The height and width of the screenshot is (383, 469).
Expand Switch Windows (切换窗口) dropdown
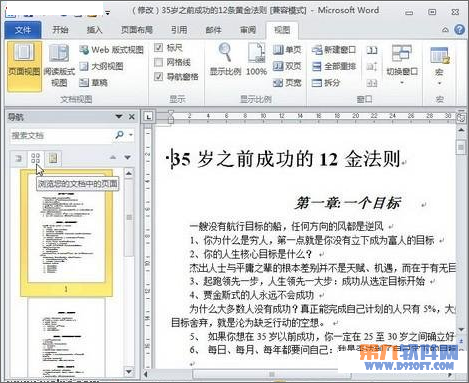pos(402,82)
